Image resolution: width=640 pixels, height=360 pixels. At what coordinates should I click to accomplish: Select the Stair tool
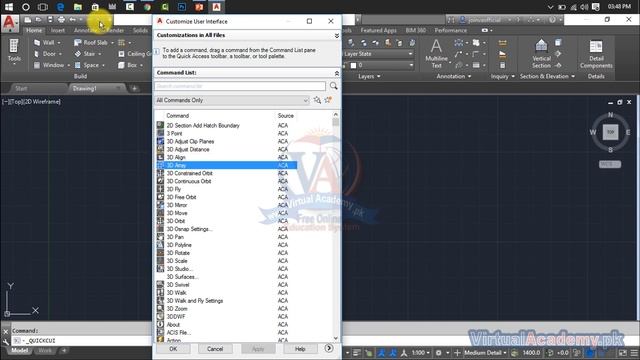[x=85, y=54]
